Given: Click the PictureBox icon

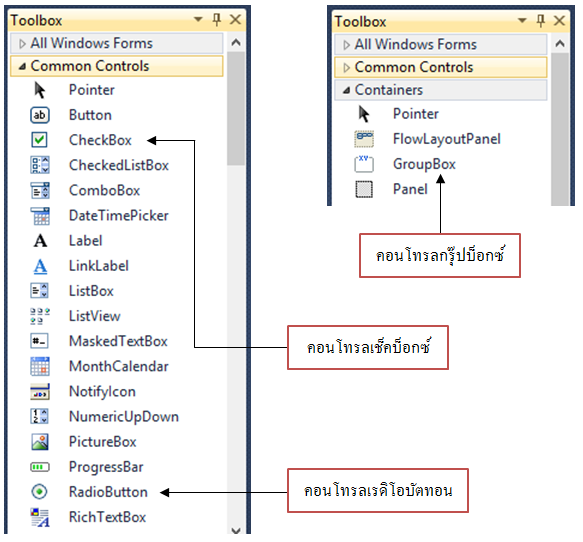Looking at the screenshot, I should (x=39, y=442).
